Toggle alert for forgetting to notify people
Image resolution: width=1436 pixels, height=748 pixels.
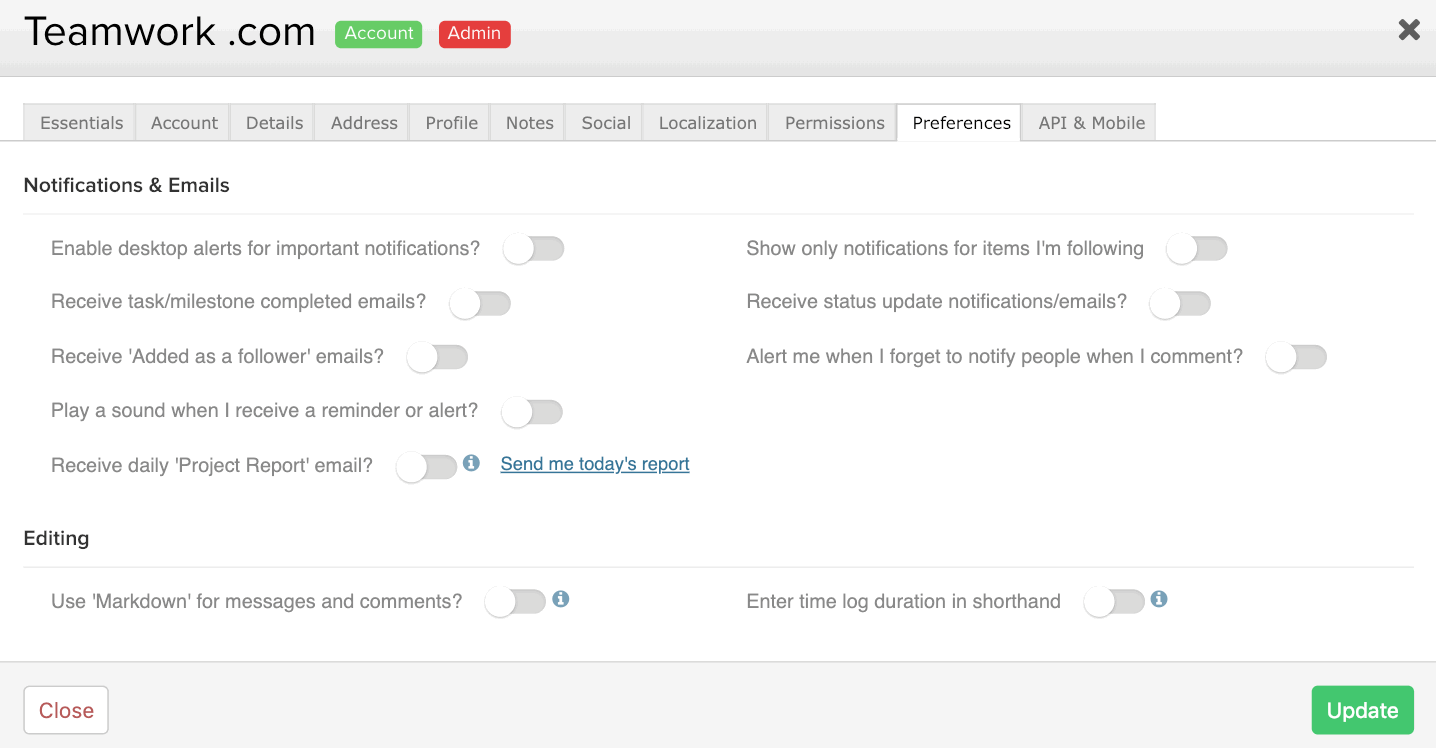pyautogui.click(x=1296, y=357)
